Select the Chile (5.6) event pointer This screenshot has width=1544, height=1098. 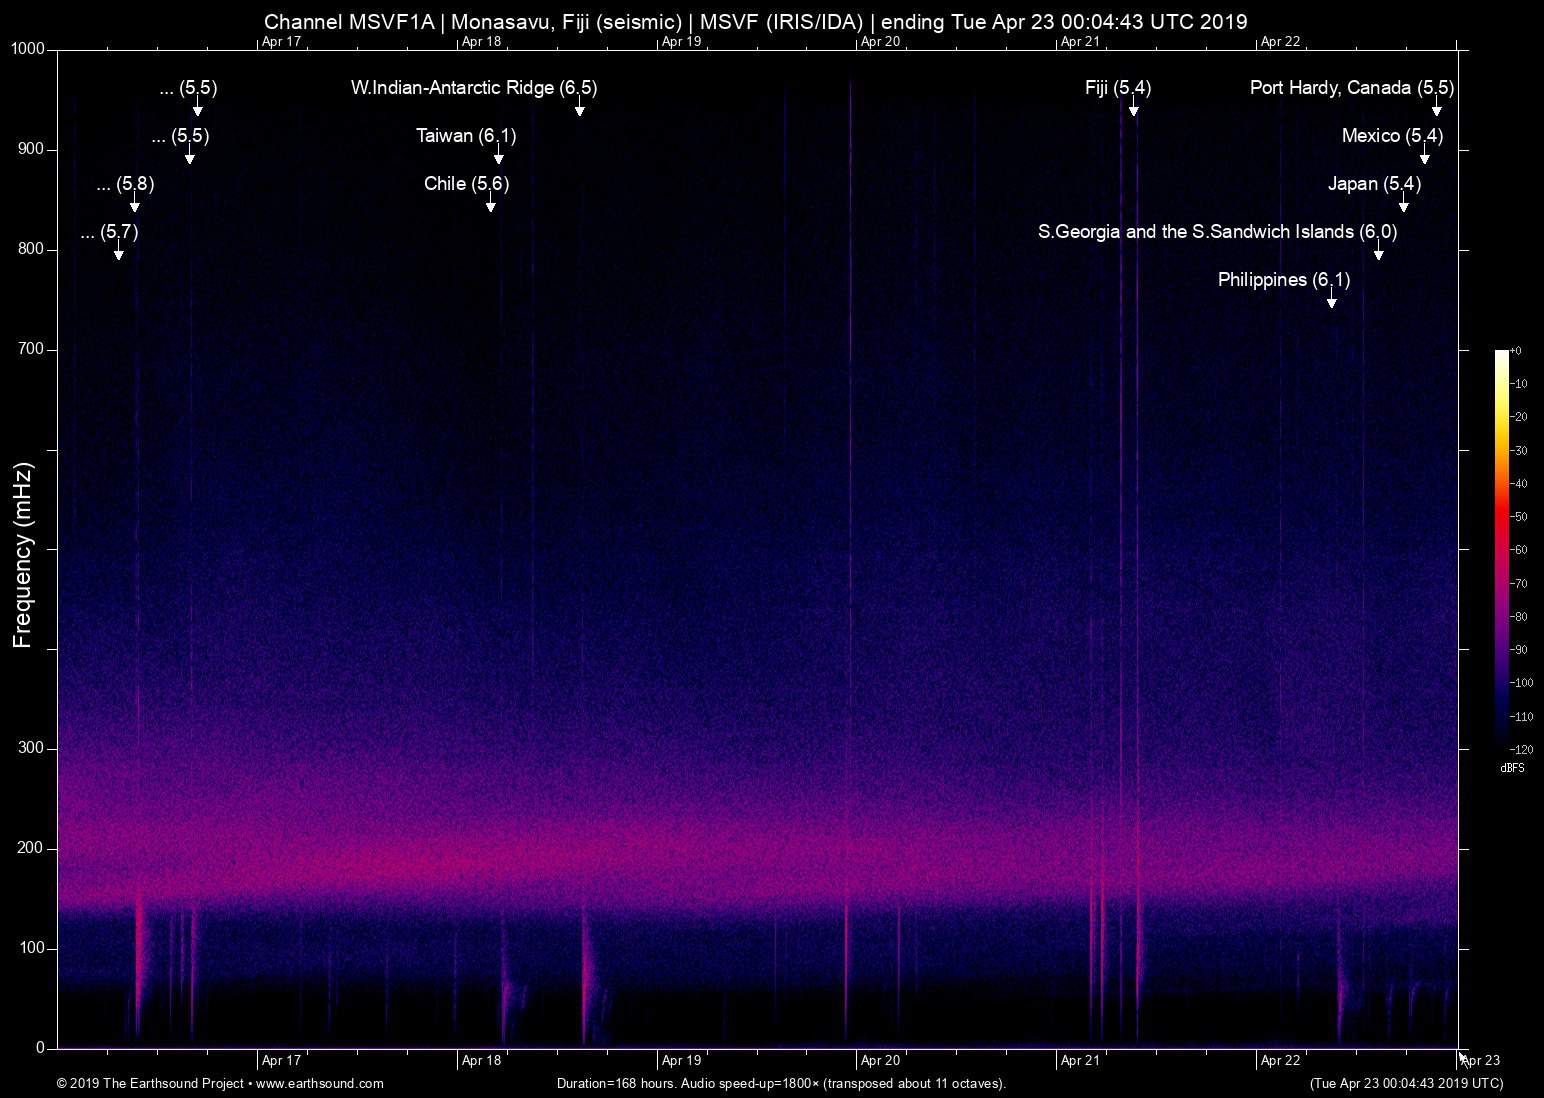click(490, 206)
